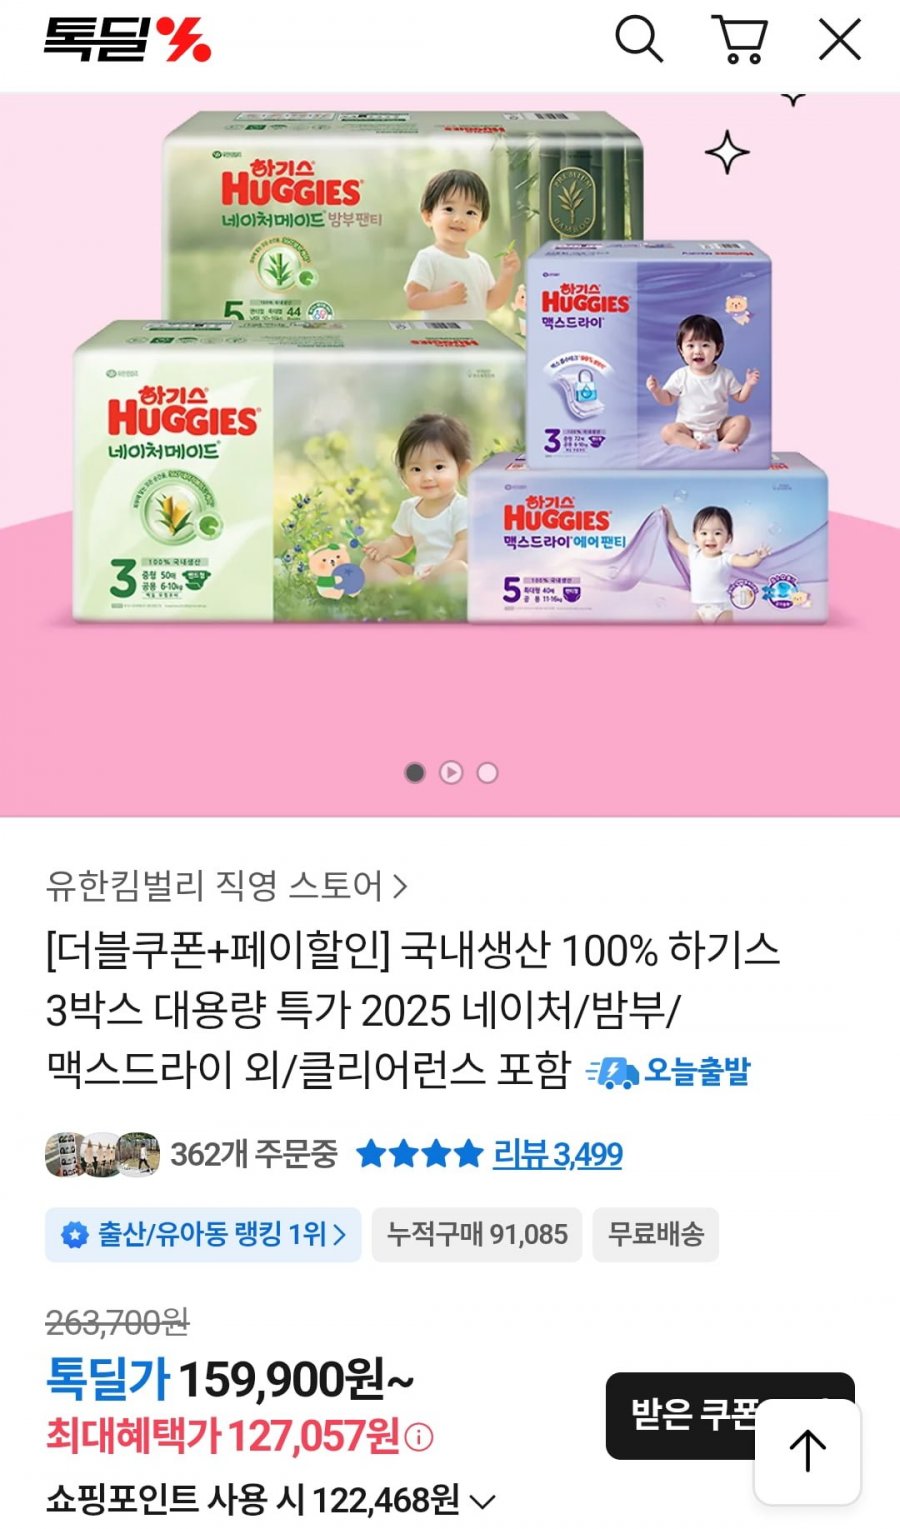The width and height of the screenshot is (900, 1529).
Task: Open the search magnifier icon
Action: point(638,40)
